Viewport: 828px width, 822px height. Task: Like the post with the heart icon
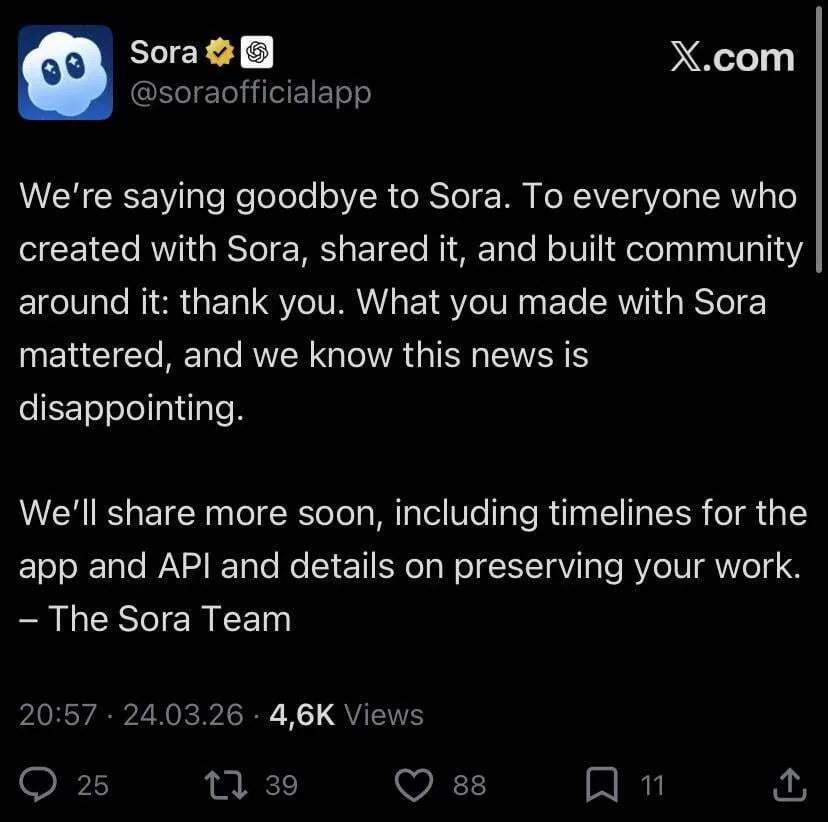click(413, 785)
